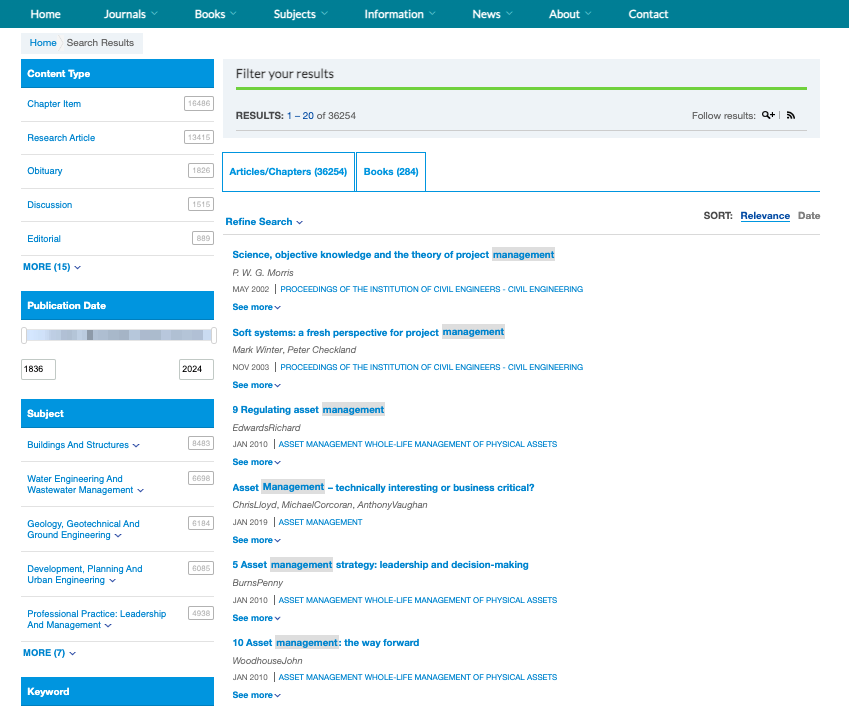This screenshot has height=711, width=849.
Task: Select the Articles/Chapters (36254) tab
Action: point(288,172)
